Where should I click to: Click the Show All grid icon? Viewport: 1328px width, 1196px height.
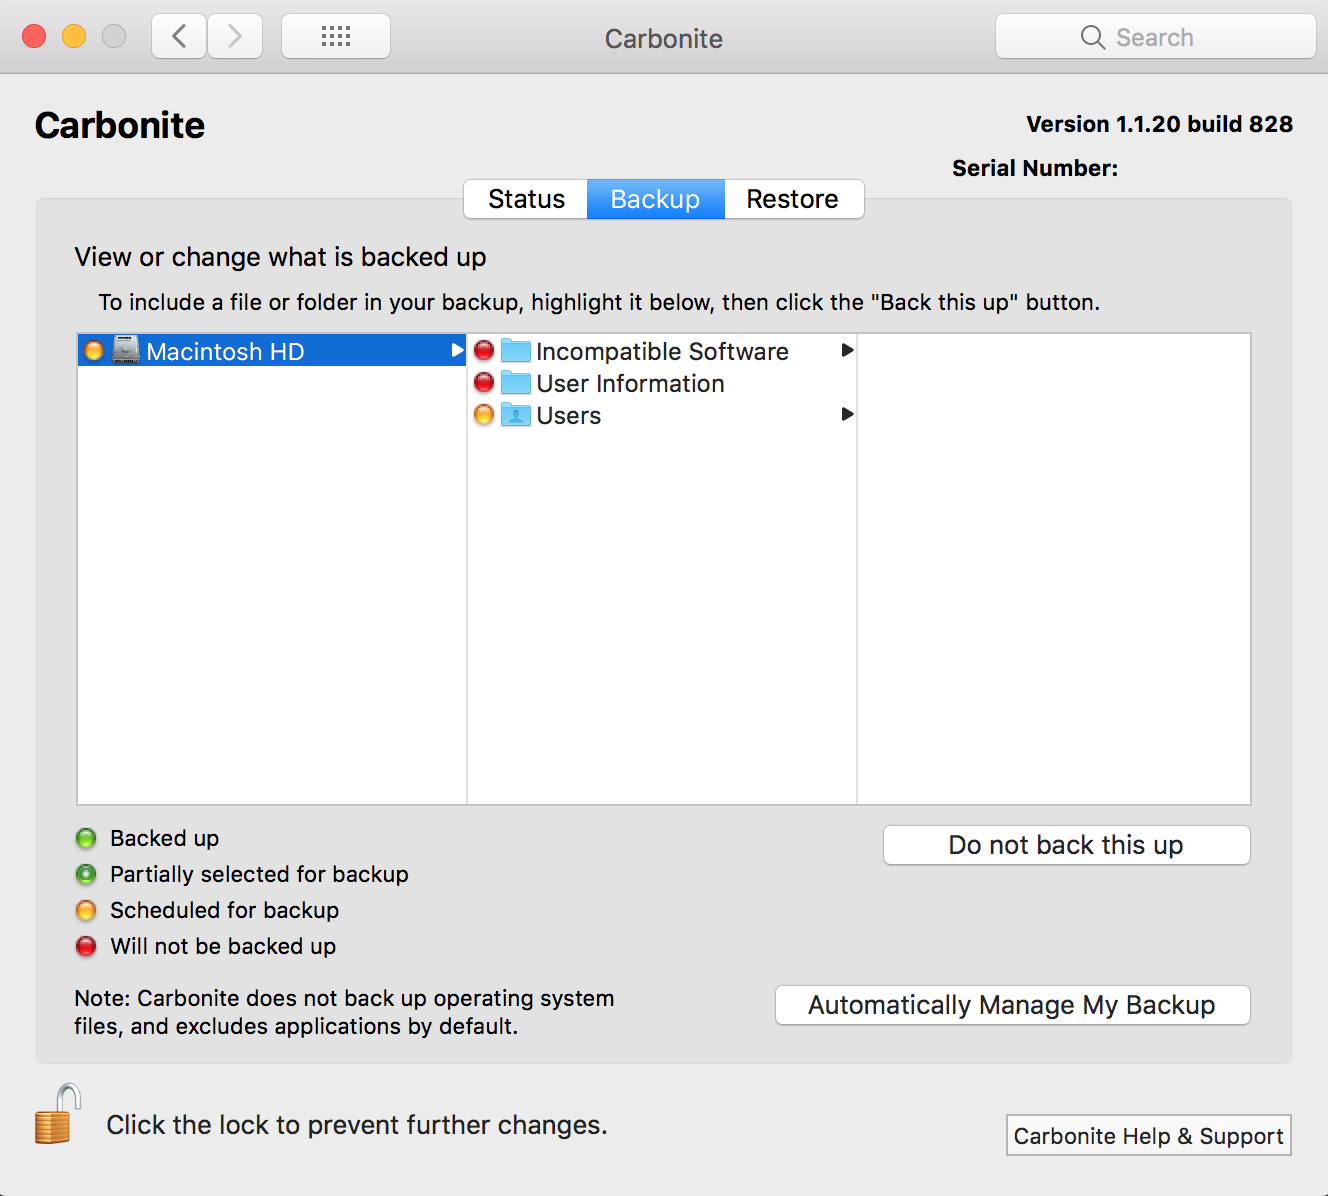(336, 37)
